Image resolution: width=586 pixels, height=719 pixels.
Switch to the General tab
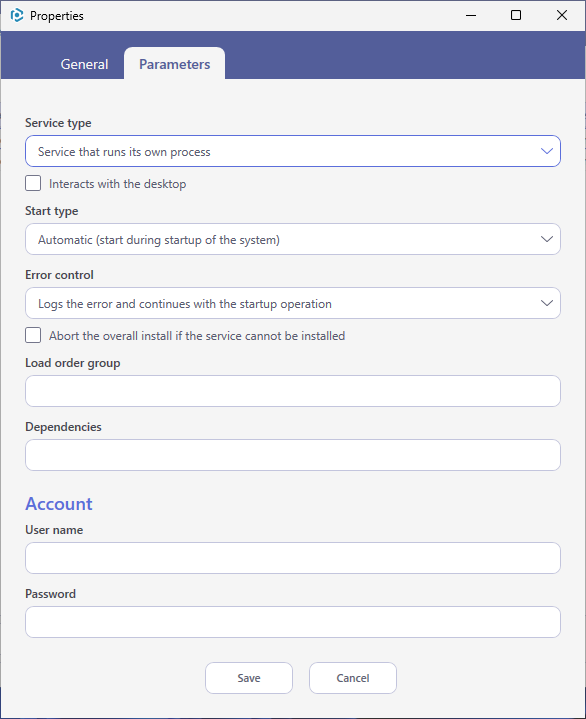click(x=84, y=64)
